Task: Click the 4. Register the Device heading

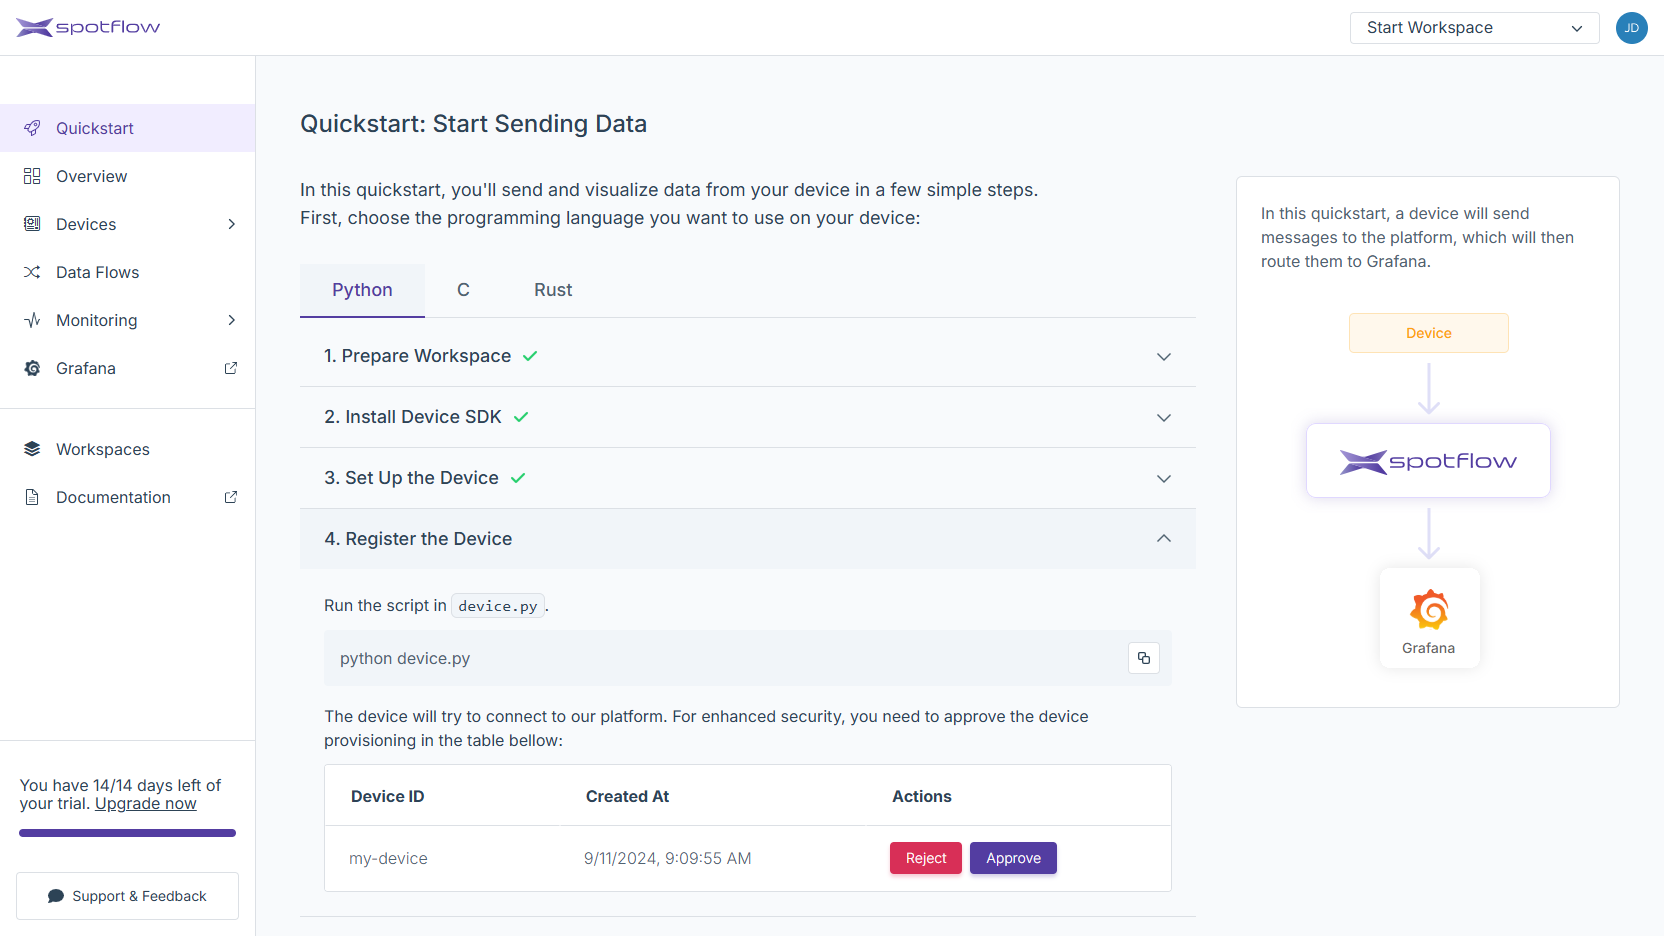Action: pyautogui.click(x=418, y=539)
